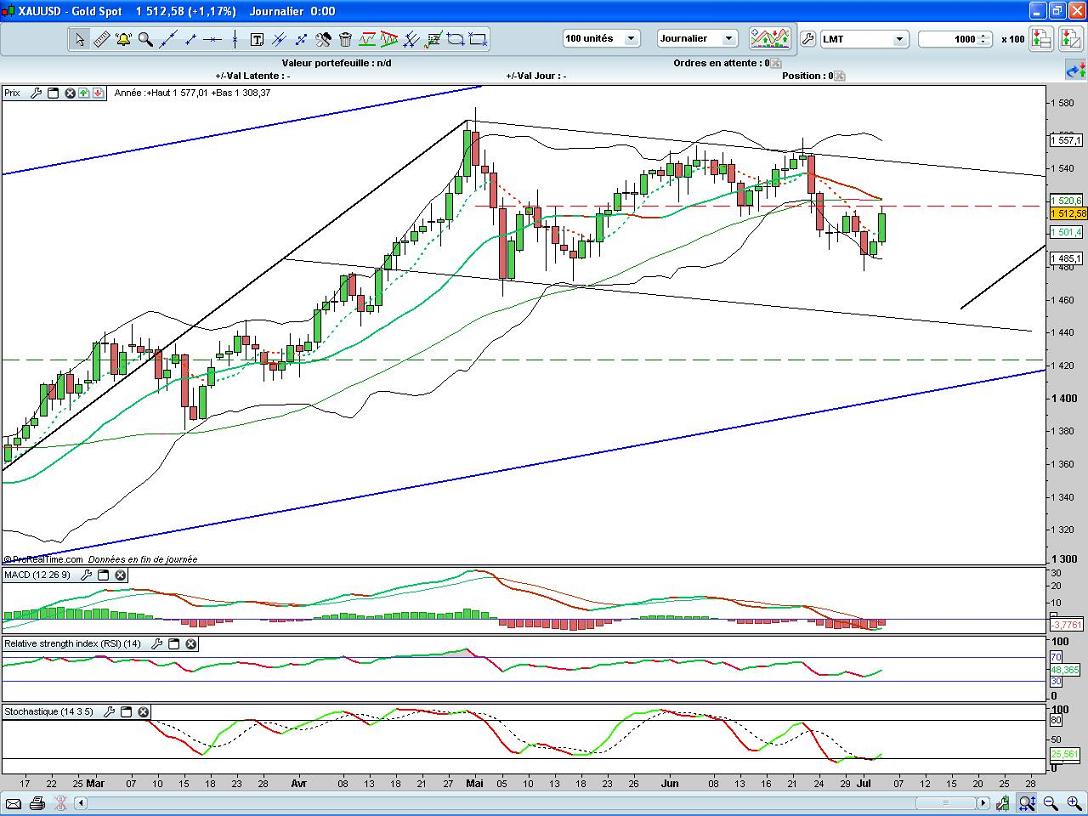The height and width of the screenshot is (816, 1088).
Task: Select the rectangle drawing tool
Action: pos(478,39)
